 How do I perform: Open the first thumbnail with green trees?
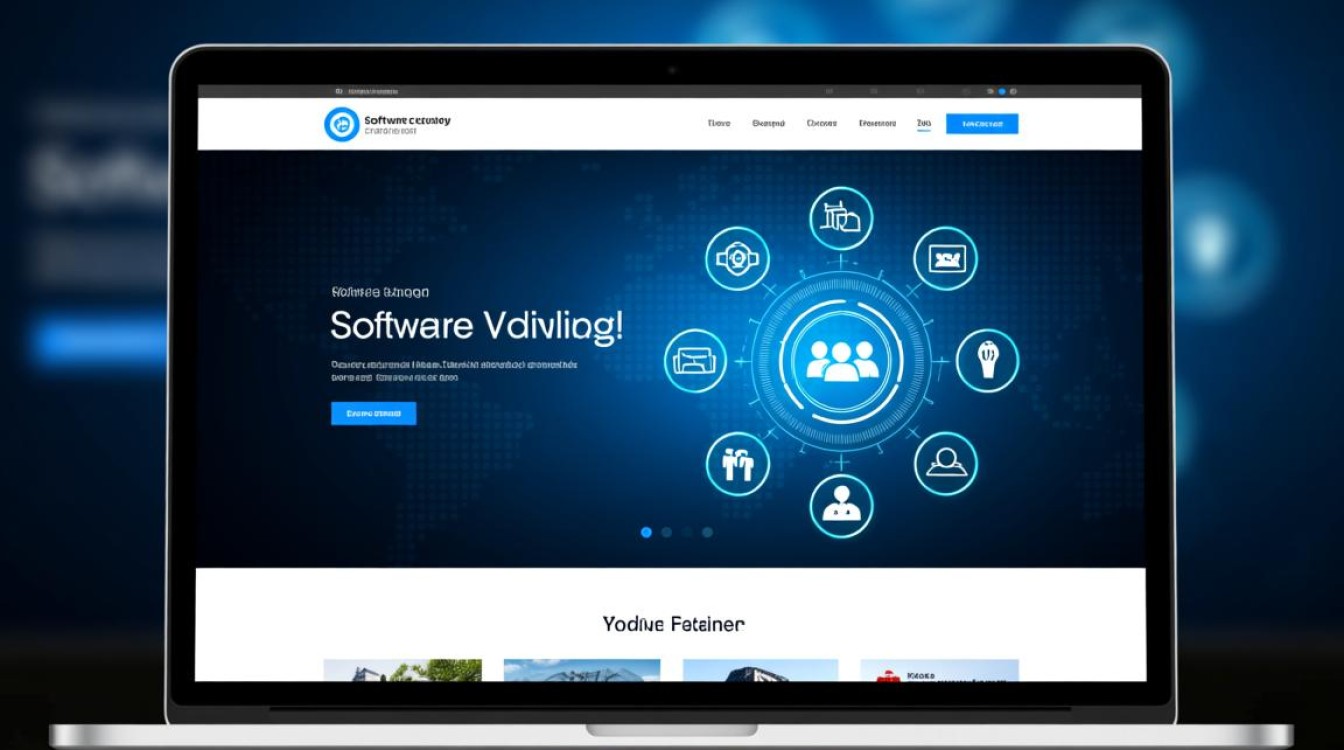click(402, 670)
